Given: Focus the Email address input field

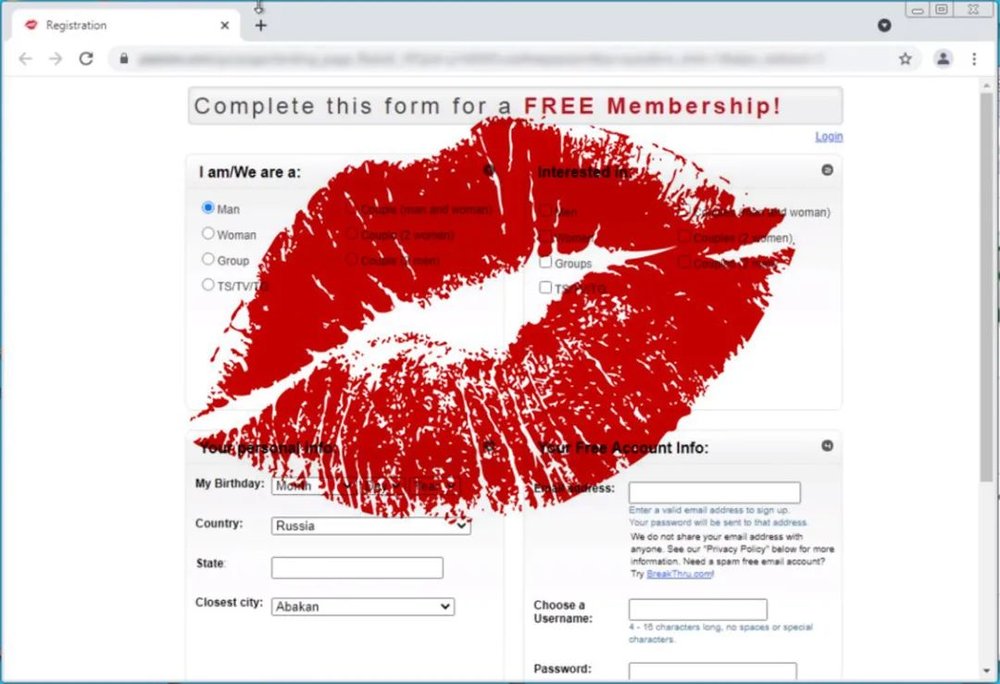Looking at the screenshot, I should point(714,493).
